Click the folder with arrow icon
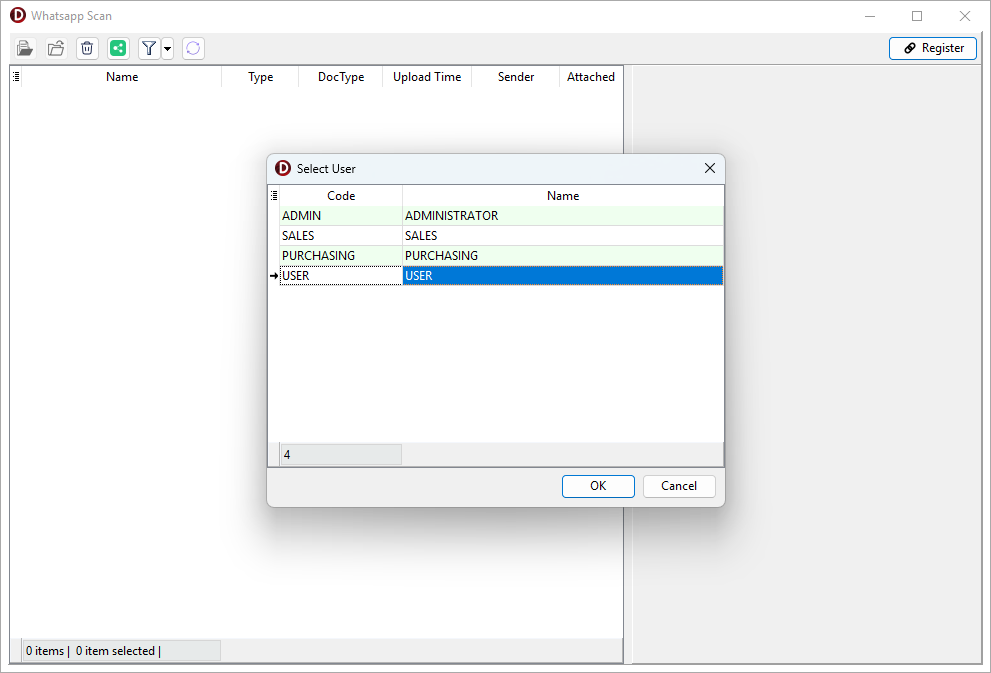The width and height of the screenshot is (991, 673). tap(56, 48)
